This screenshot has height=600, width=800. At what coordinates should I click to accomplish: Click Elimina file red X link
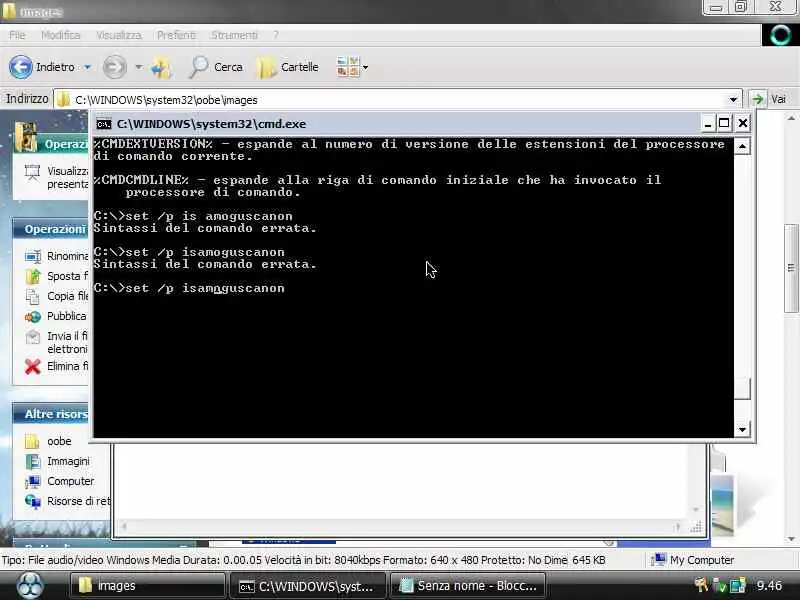57,366
